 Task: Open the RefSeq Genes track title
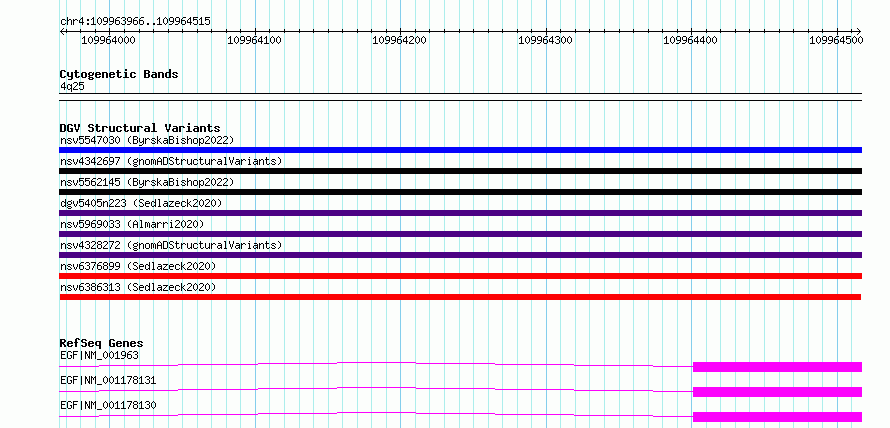click(x=102, y=343)
